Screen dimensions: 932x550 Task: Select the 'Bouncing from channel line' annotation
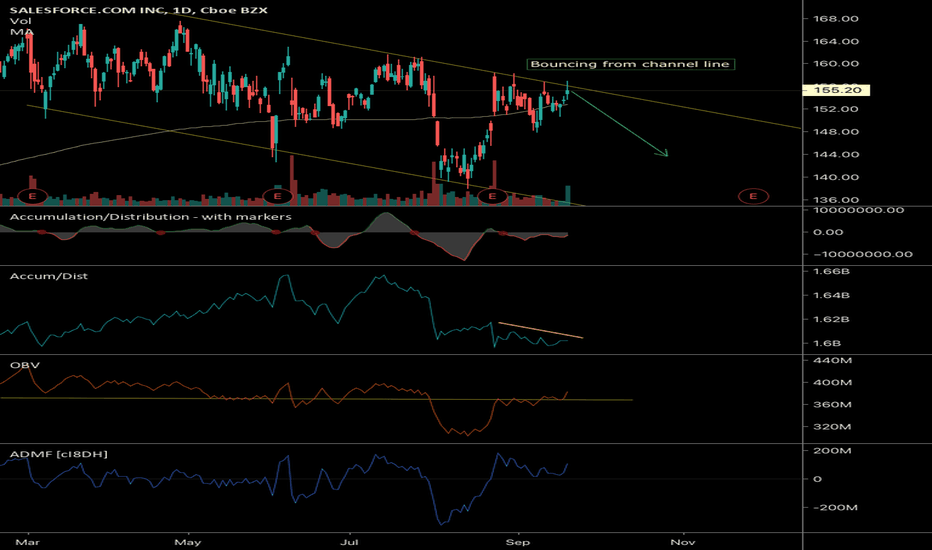click(x=630, y=64)
